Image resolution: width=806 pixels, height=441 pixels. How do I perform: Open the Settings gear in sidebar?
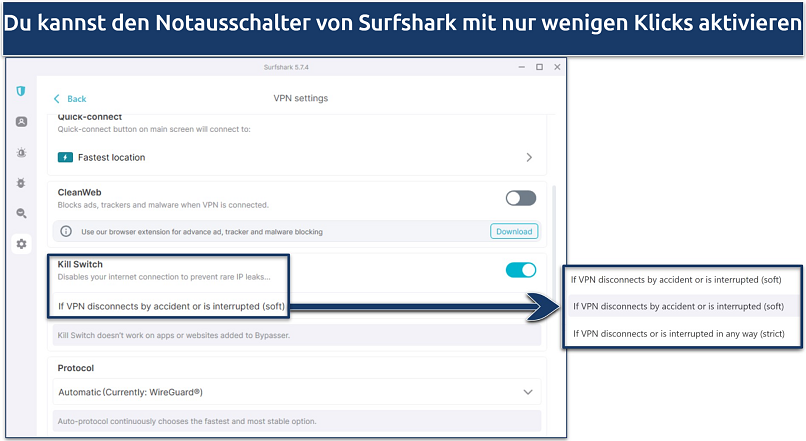(21, 244)
